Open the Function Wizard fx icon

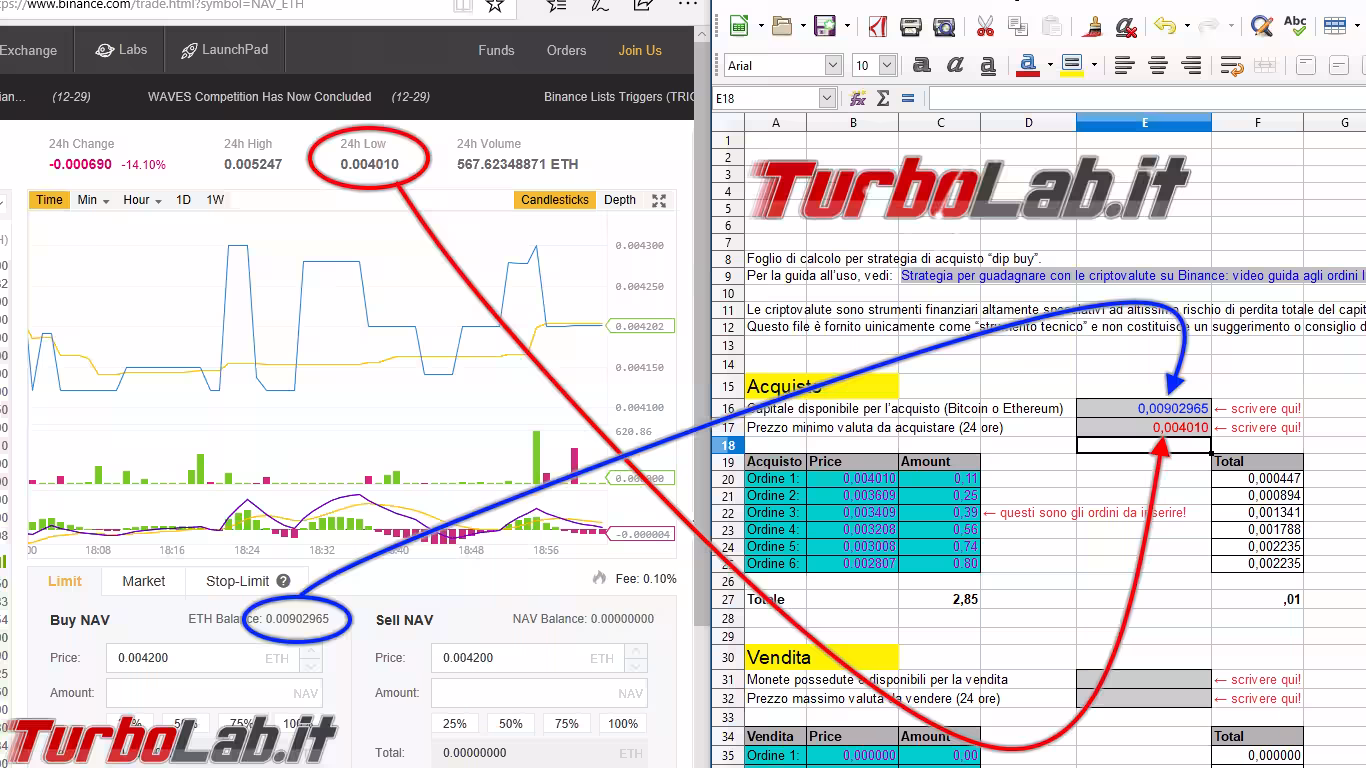coord(857,98)
